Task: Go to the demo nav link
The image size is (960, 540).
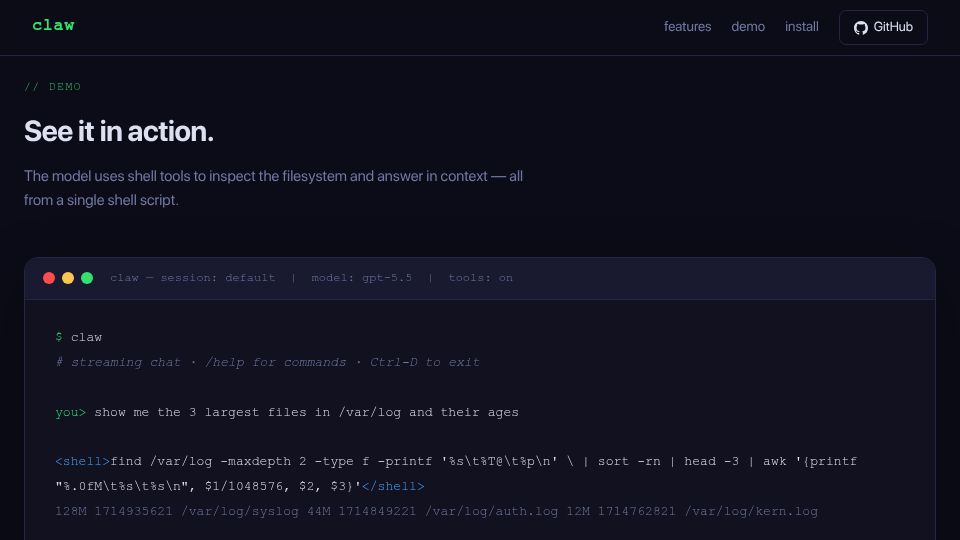Action: 748,27
